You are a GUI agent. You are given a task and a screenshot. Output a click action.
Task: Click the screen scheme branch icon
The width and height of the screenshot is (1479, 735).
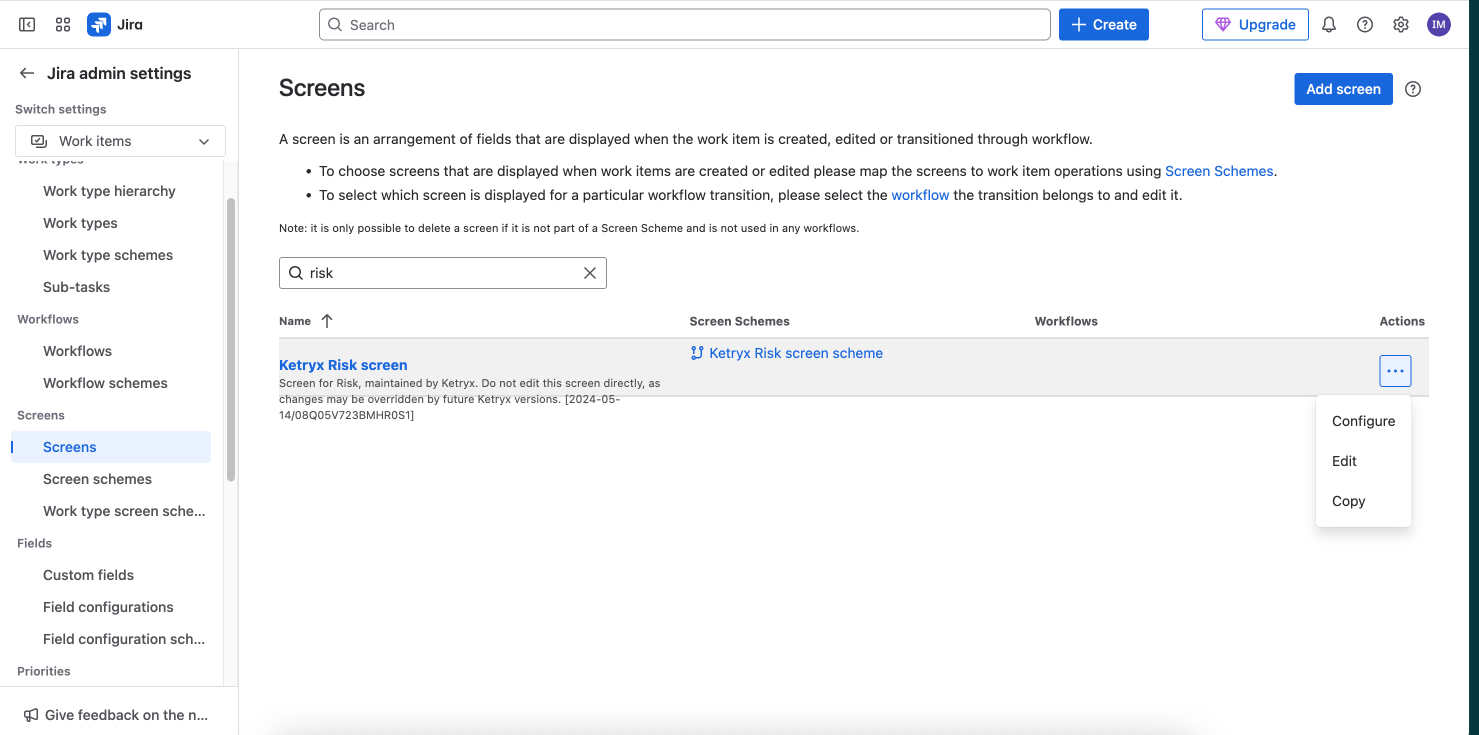pyautogui.click(x=697, y=353)
